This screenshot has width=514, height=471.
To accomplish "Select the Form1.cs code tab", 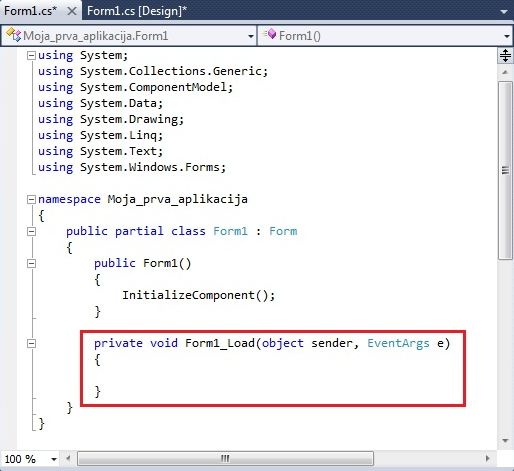I will 30,11.
